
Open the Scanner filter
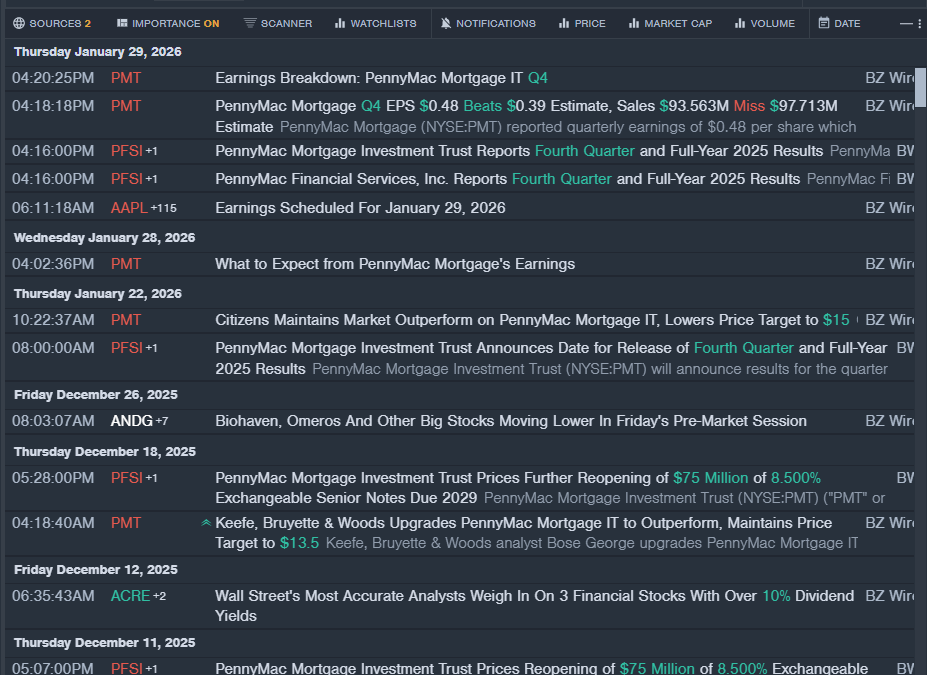coord(277,23)
